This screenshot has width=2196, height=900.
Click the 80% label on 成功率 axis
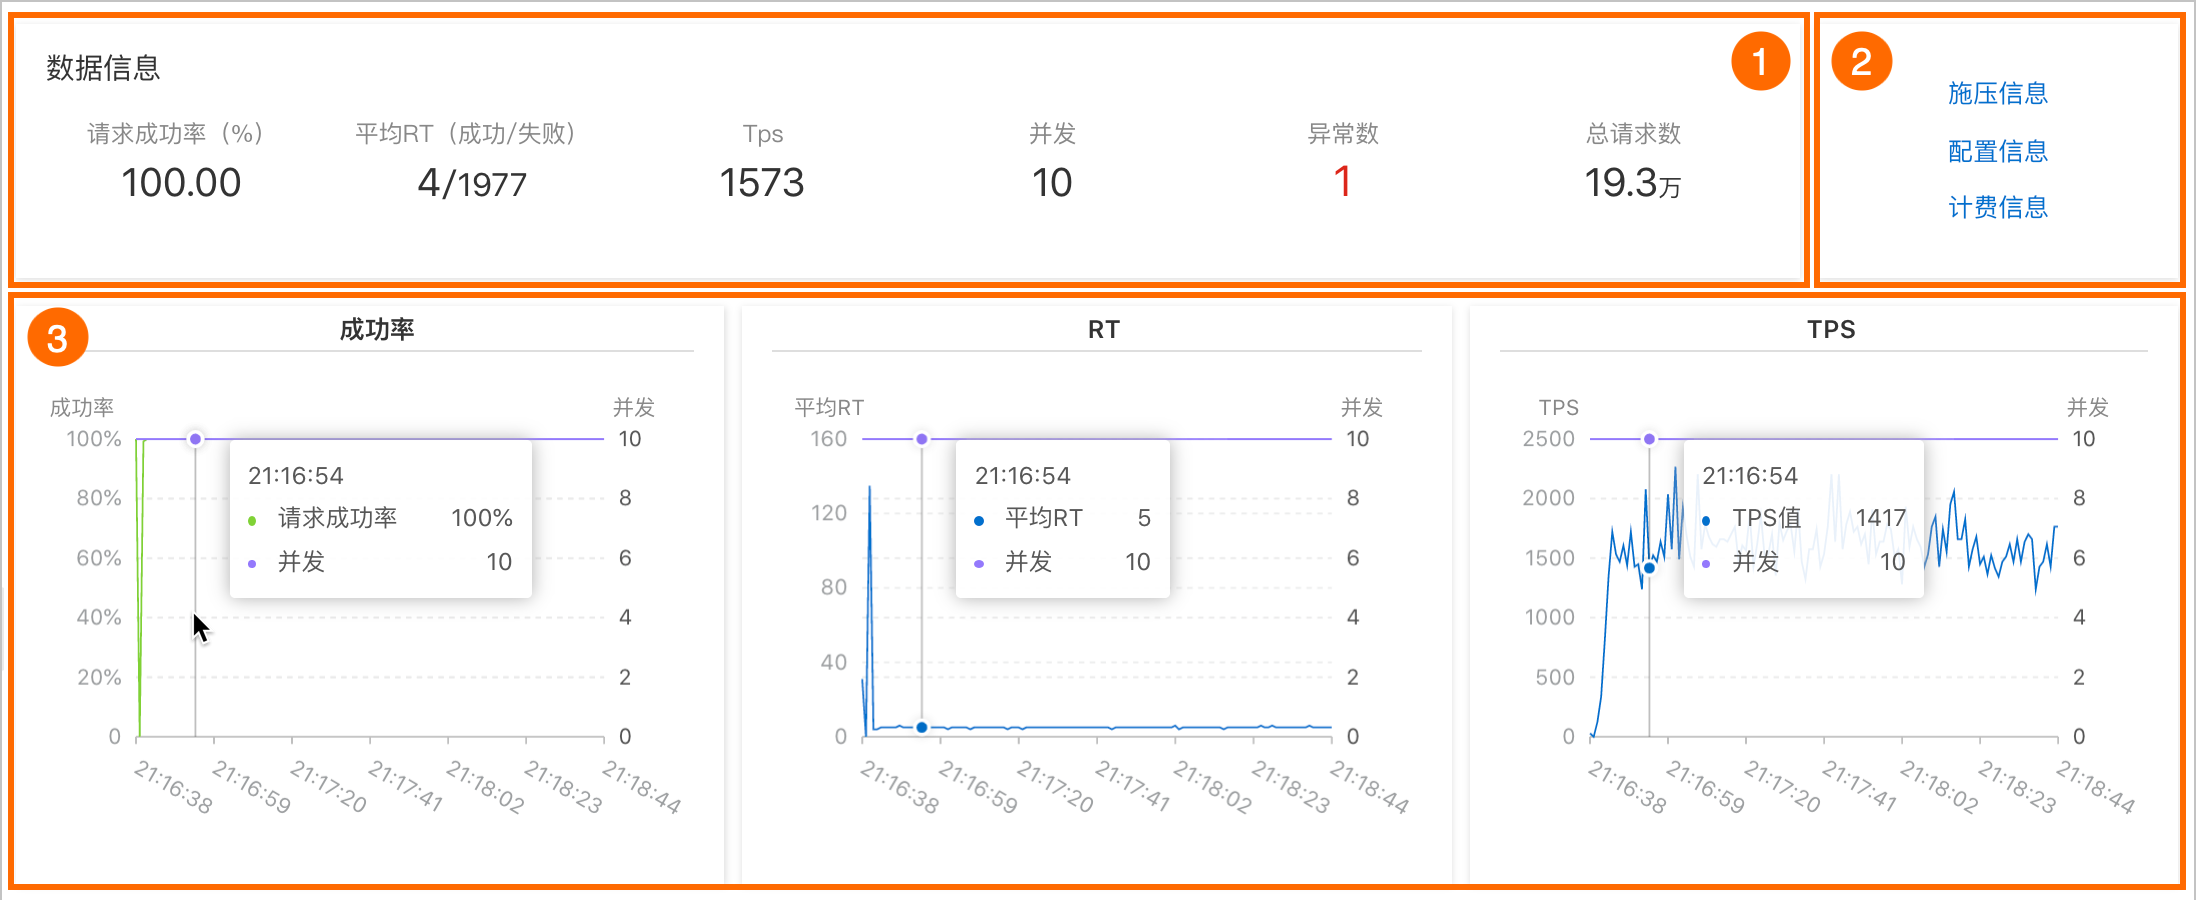point(99,498)
